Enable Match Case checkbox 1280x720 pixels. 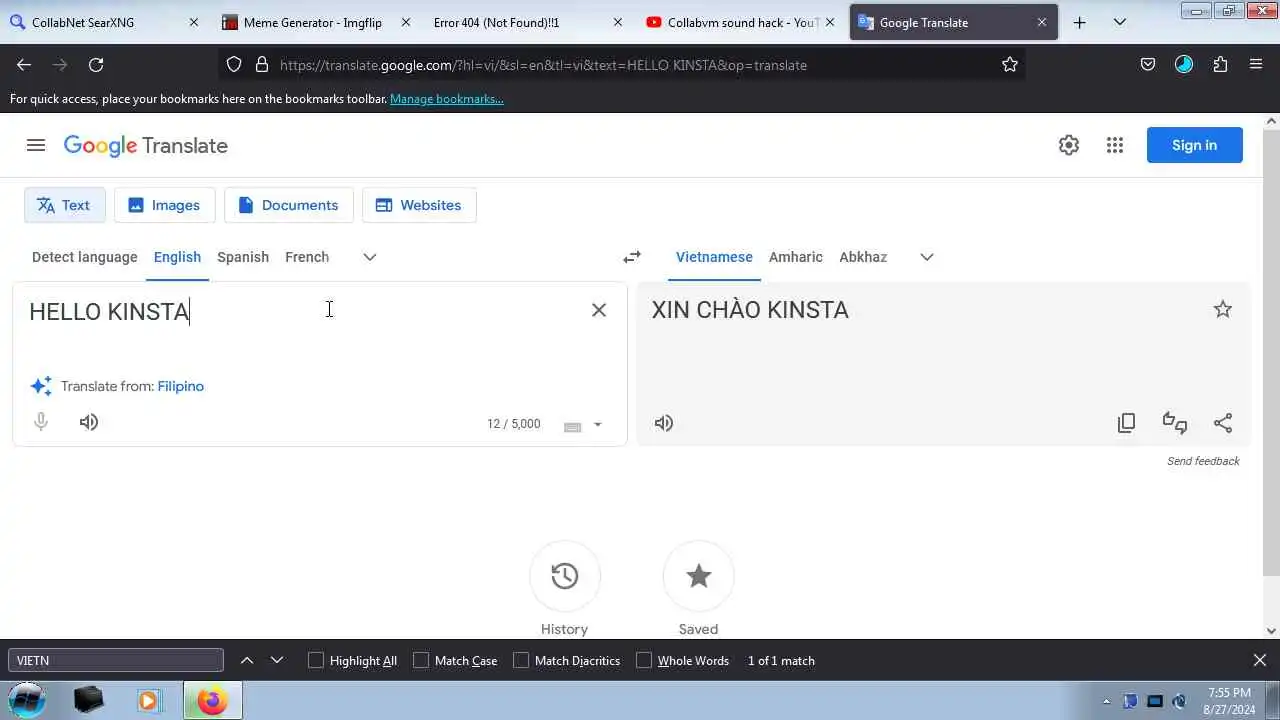pyautogui.click(x=421, y=660)
